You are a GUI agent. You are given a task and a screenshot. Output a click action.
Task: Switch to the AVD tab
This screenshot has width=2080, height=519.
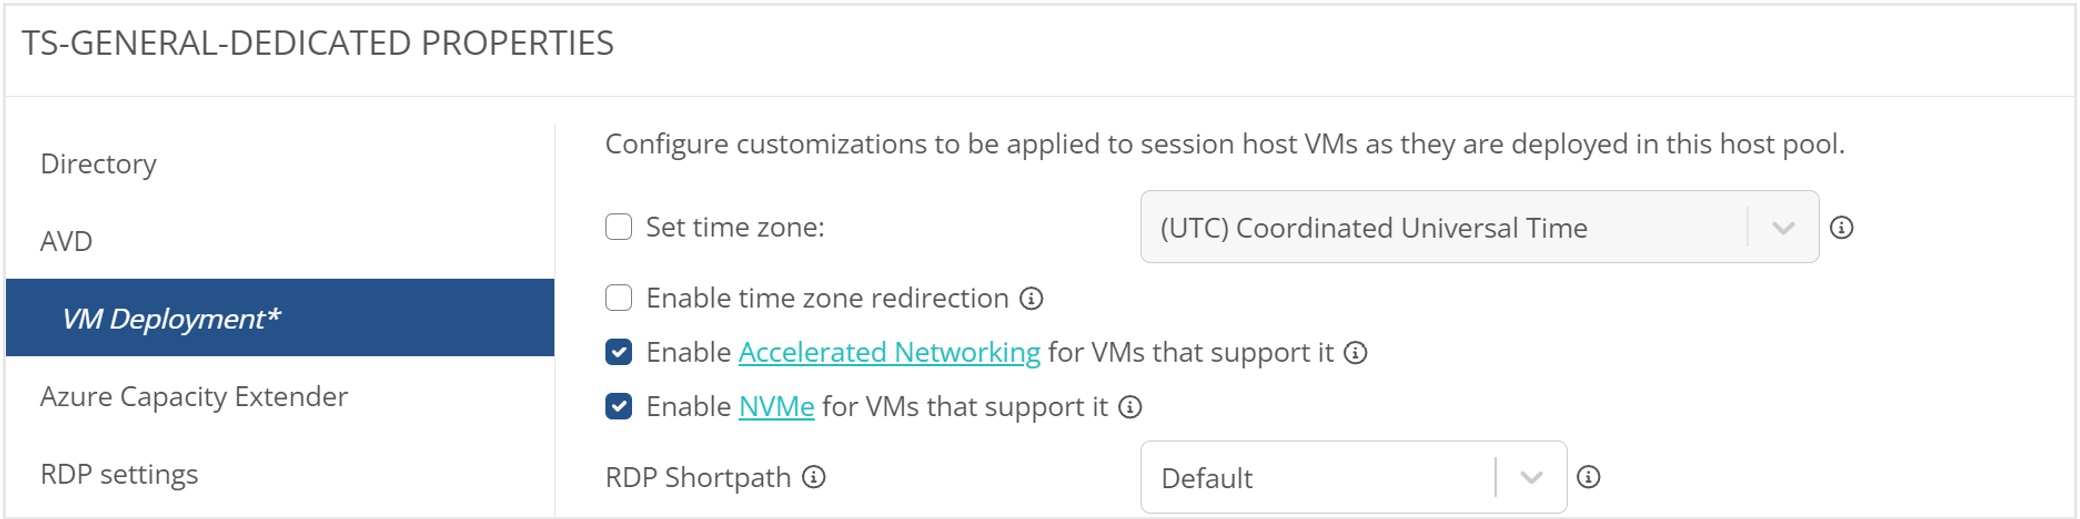(x=66, y=241)
